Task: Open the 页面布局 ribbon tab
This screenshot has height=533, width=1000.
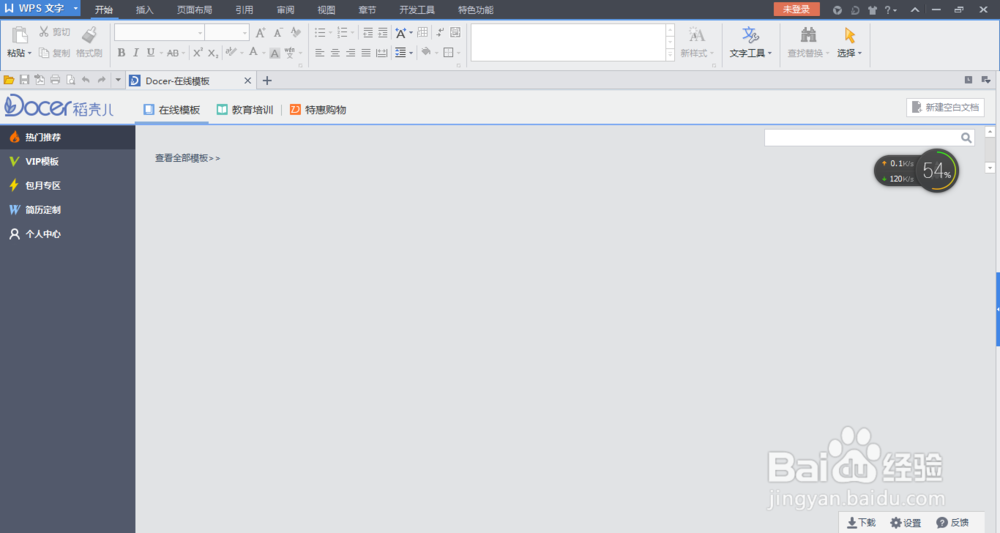Action: [195, 10]
